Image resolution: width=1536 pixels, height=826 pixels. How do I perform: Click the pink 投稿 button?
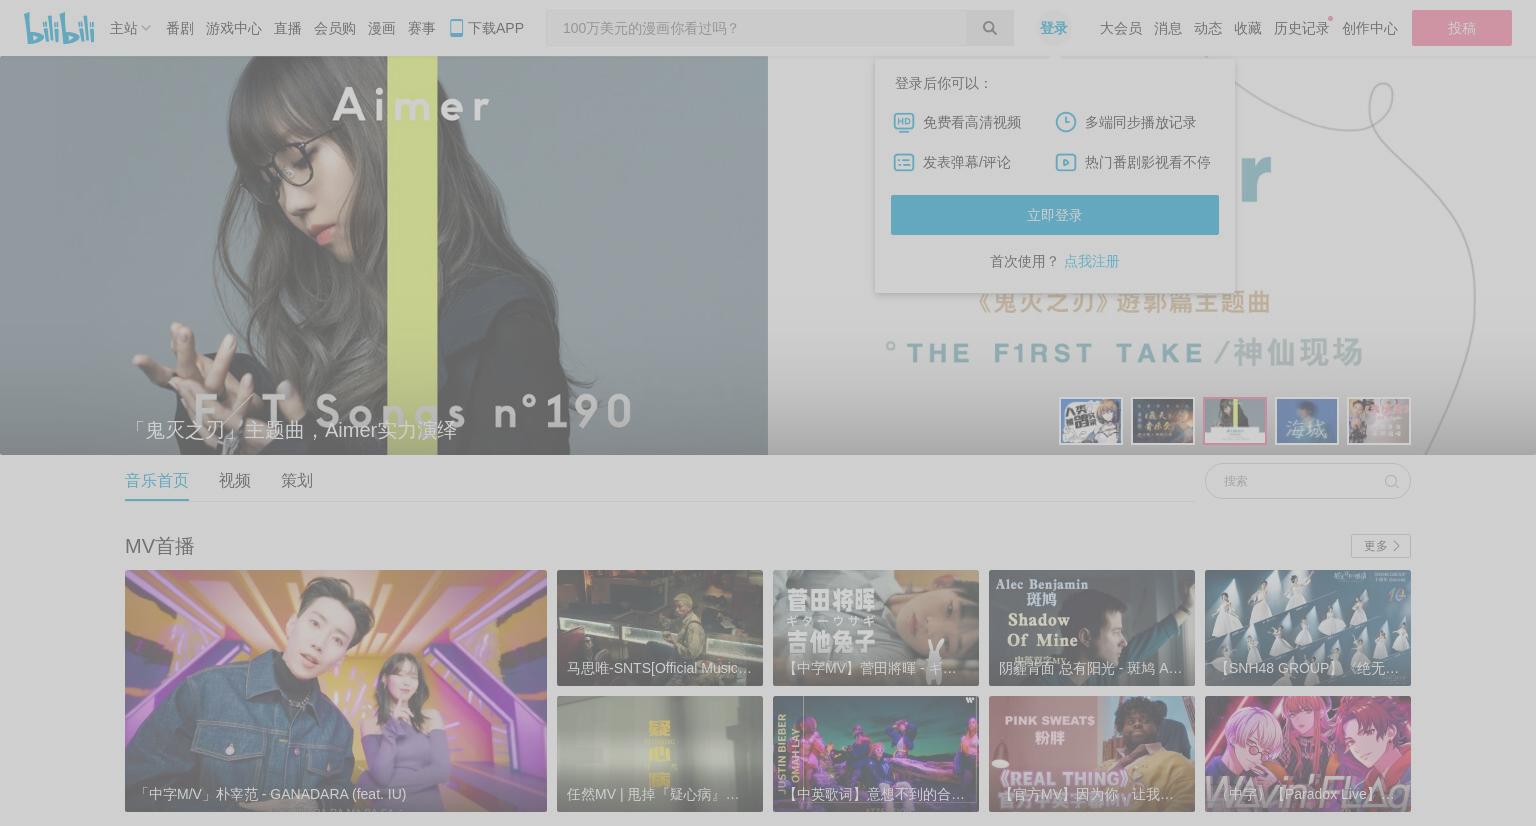(1462, 28)
